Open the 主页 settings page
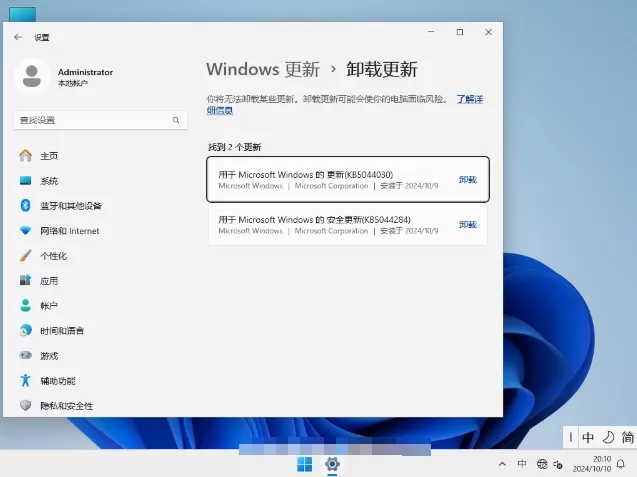The width and height of the screenshot is (637, 477). (x=49, y=156)
